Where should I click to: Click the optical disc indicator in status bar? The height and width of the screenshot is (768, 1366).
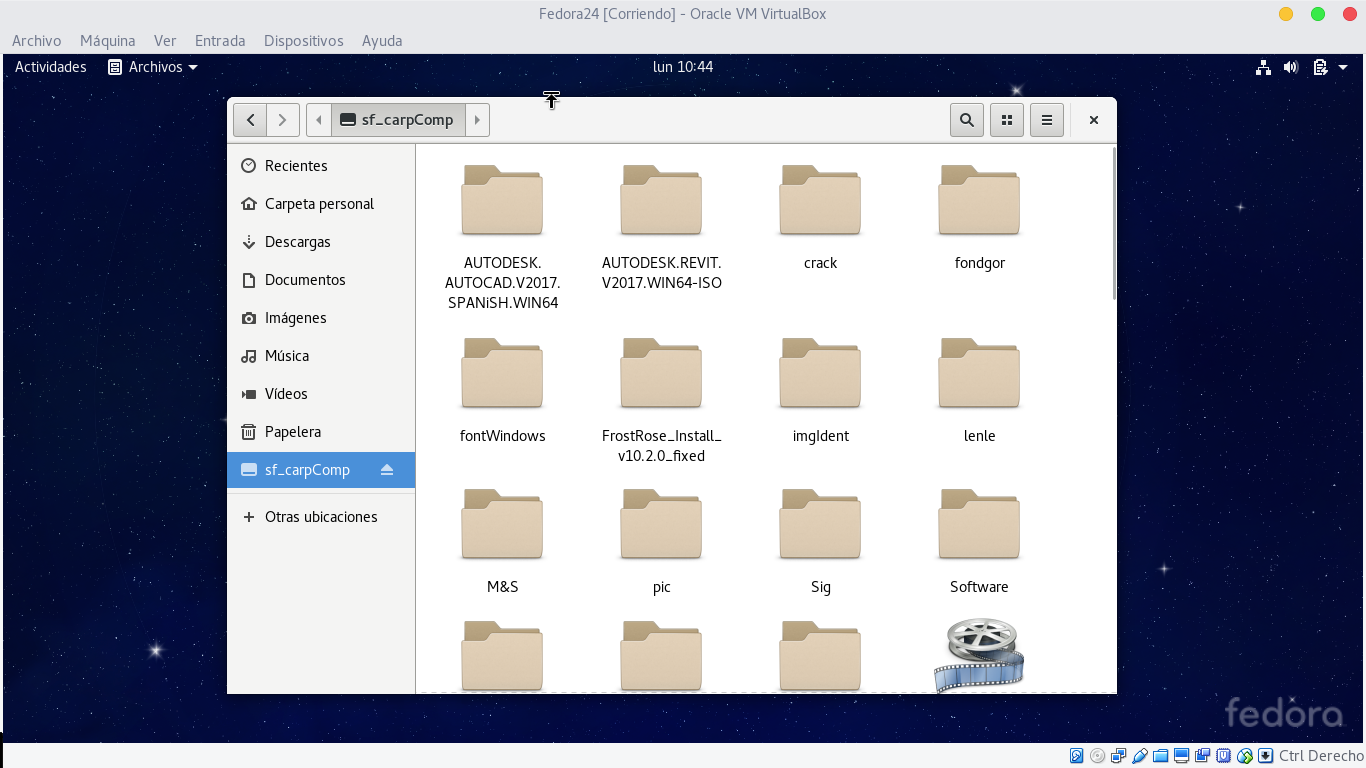(x=1098, y=756)
